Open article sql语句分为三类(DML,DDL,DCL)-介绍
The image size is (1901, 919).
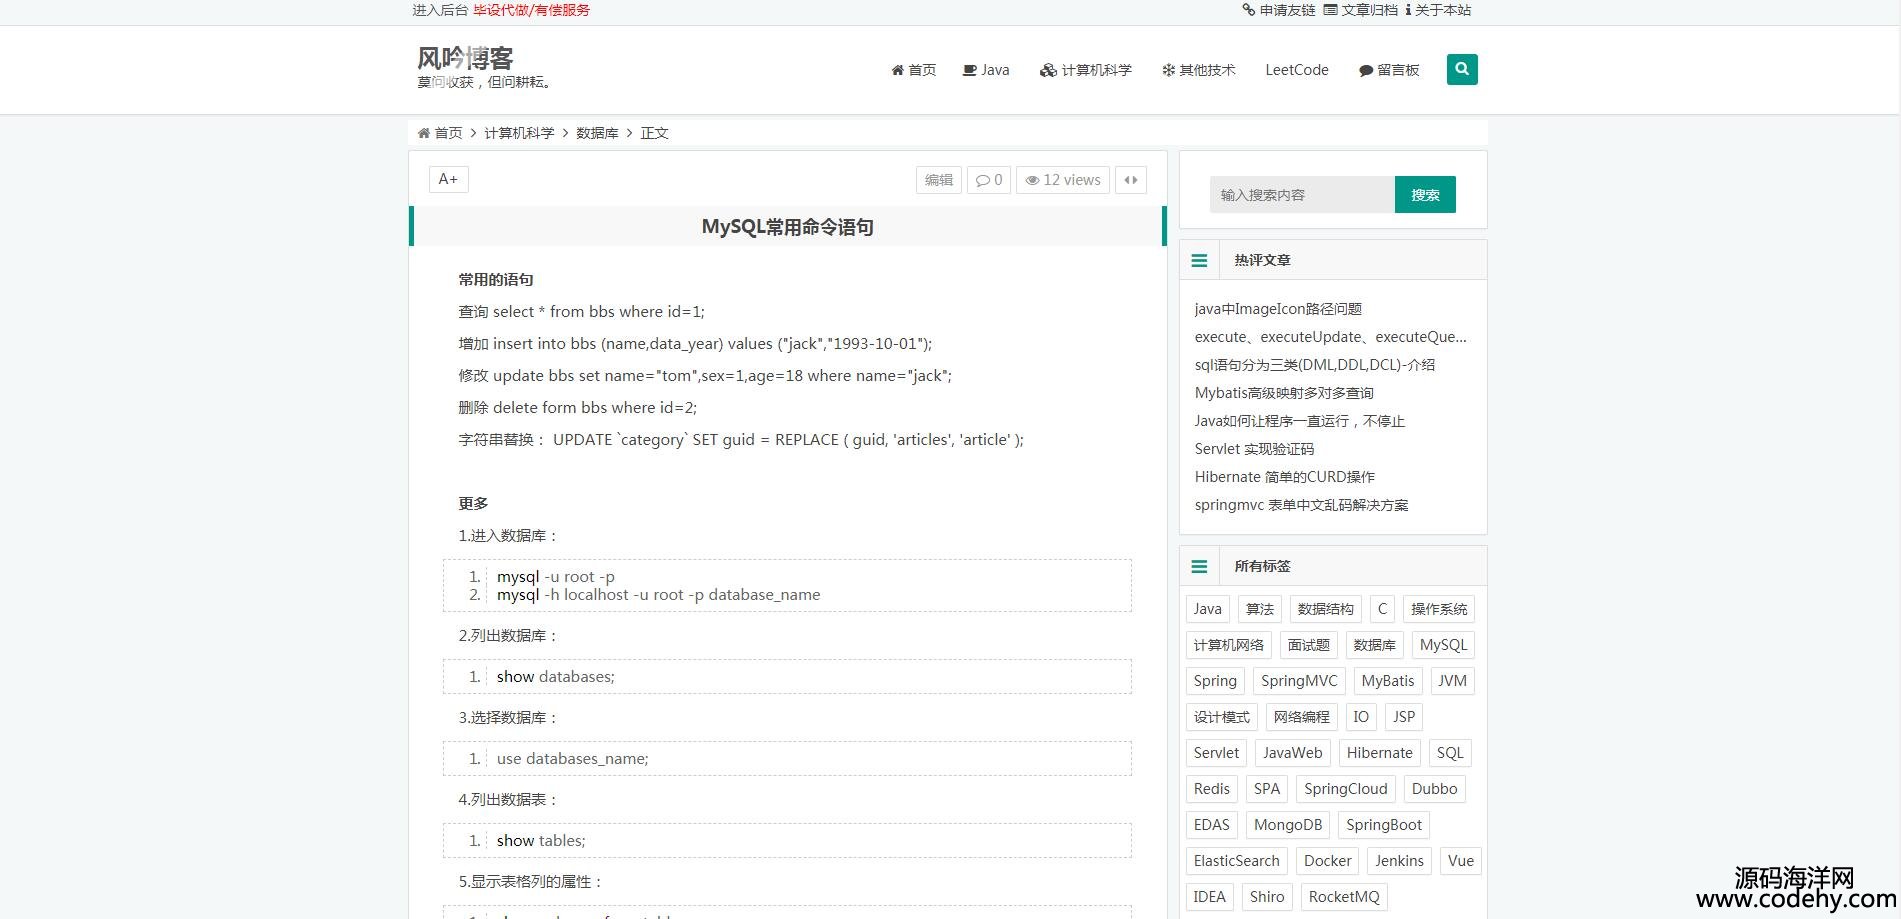[x=1315, y=365]
